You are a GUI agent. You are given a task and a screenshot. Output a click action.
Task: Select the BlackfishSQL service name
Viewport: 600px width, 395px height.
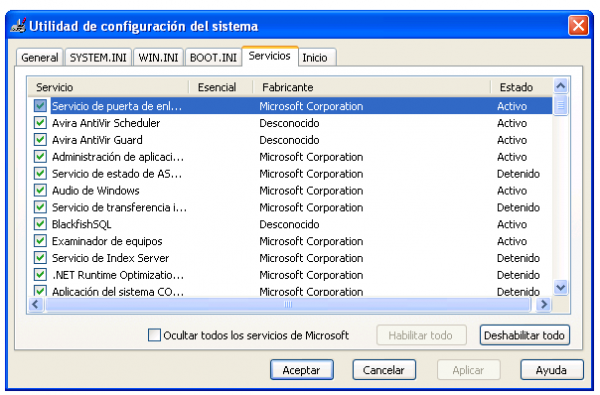coord(82,224)
